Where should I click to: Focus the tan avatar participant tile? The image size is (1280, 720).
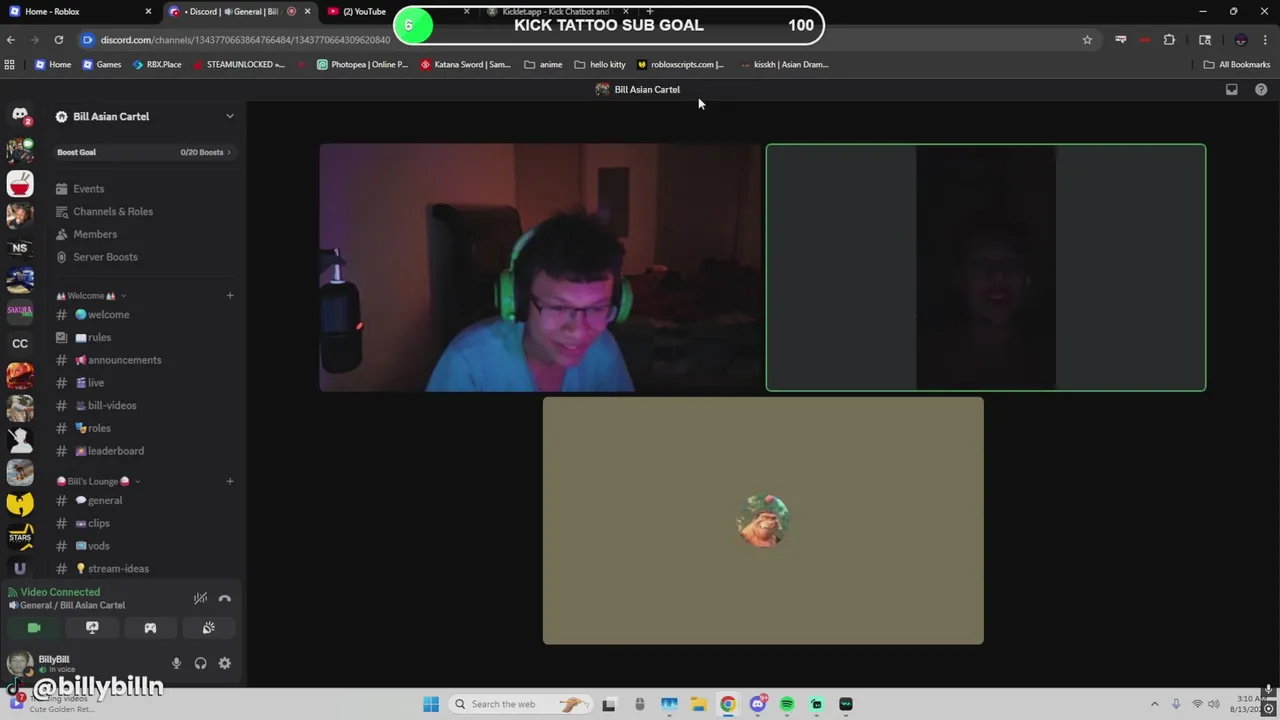pyautogui.click(x=763, y=520)
